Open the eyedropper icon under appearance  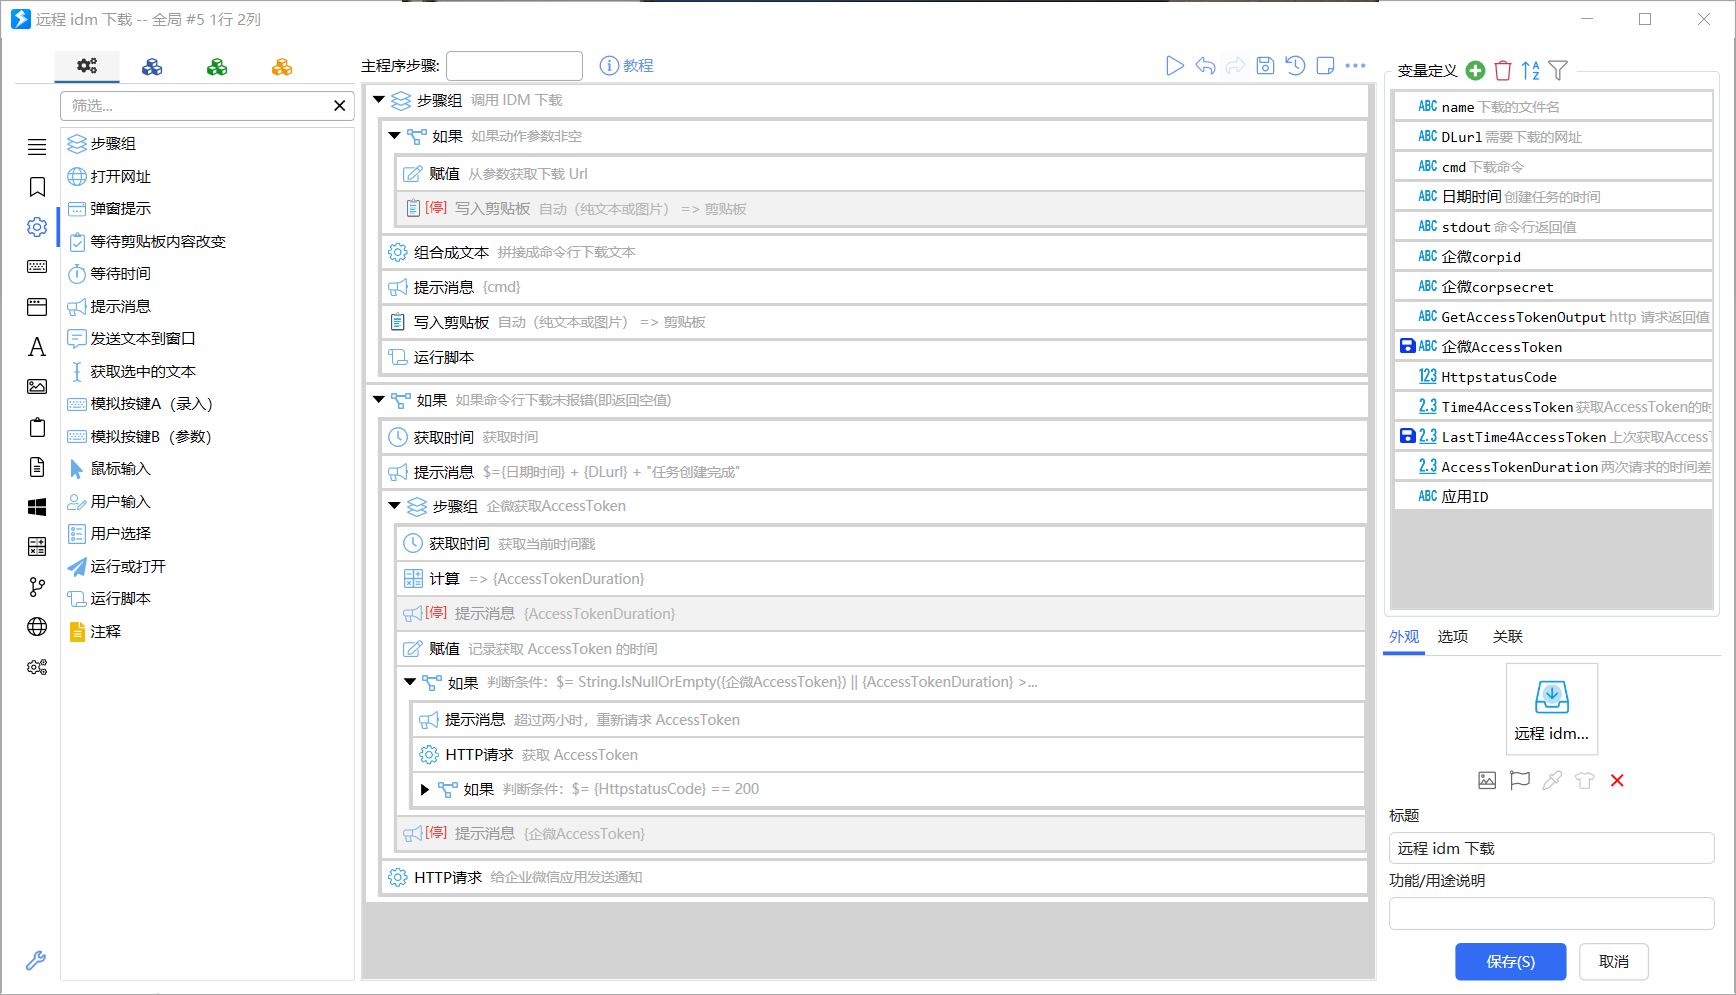1552,780
